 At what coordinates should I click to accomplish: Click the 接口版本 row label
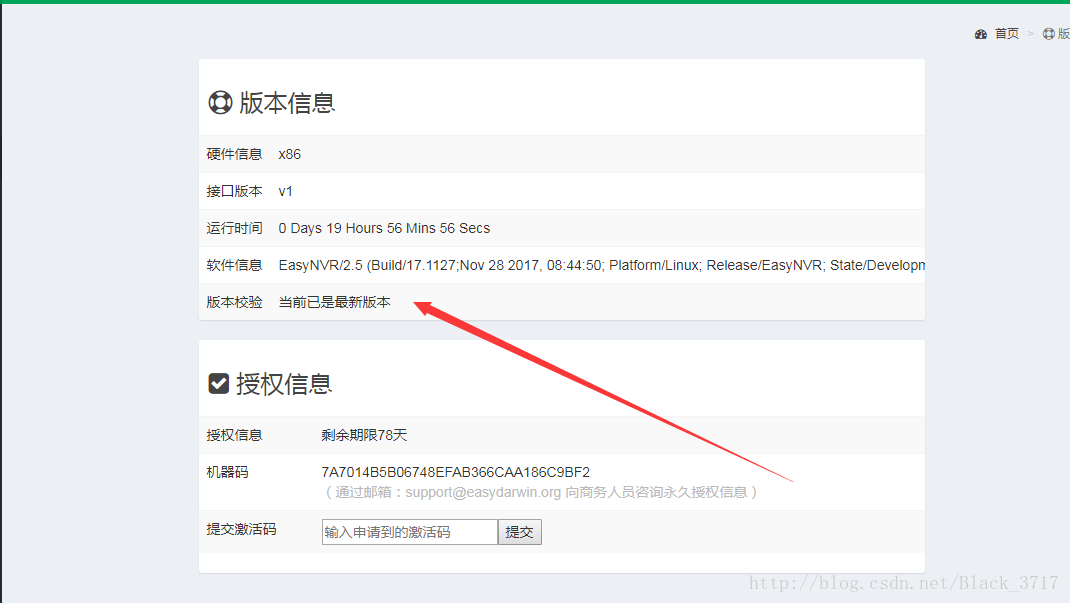tap(235, 191)
